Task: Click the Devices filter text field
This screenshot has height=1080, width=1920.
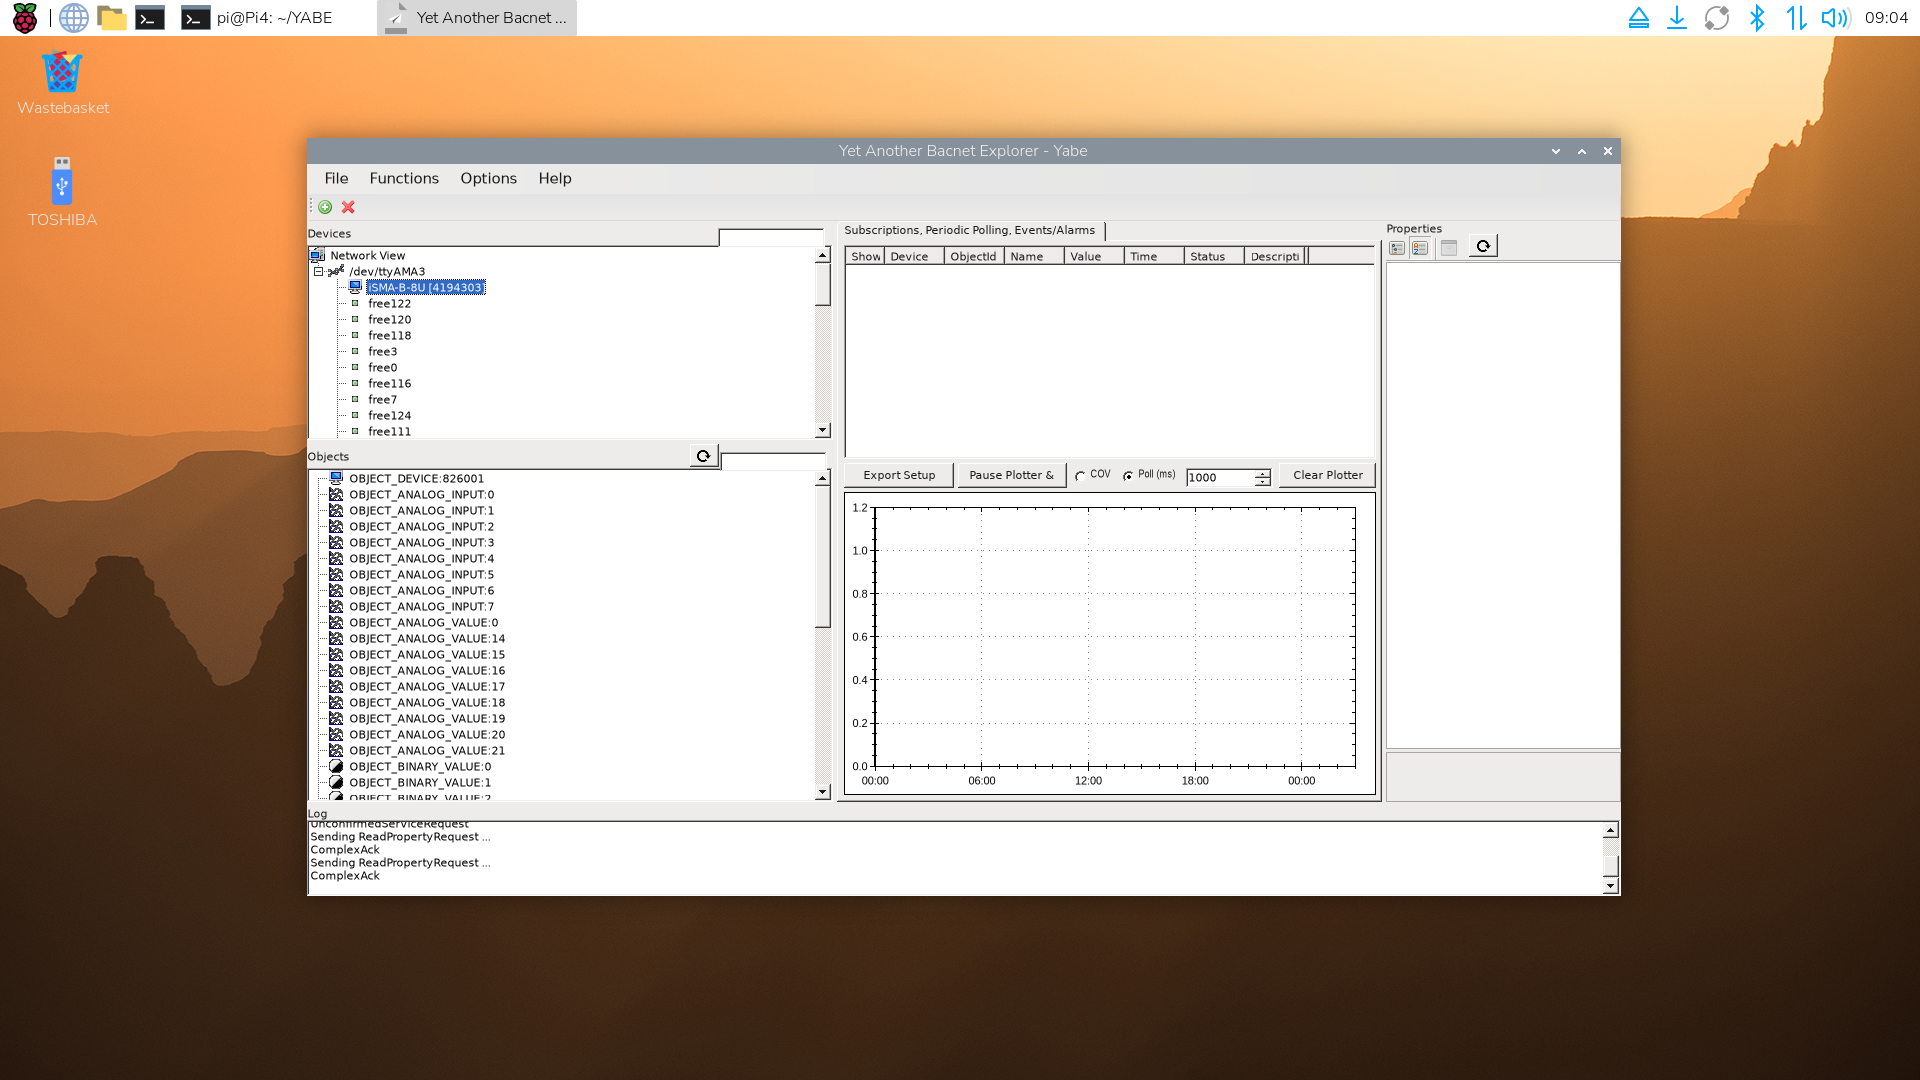Action: (771, 237)
